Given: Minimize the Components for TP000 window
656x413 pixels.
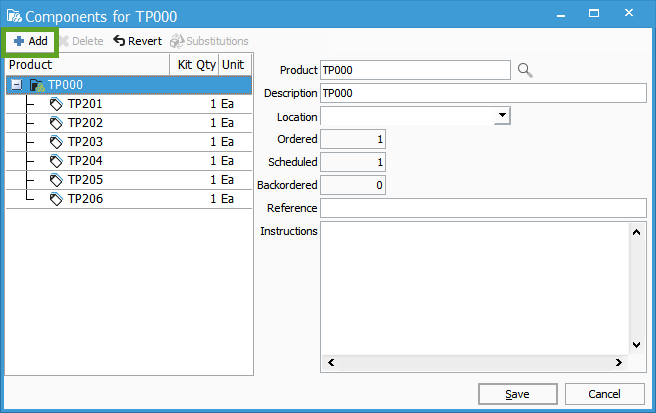Looking at the screenshot, I should [561, 14].
